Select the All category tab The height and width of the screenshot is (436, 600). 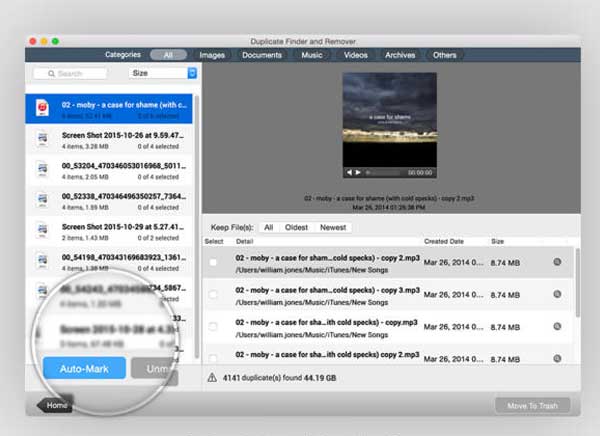(168, 55)
